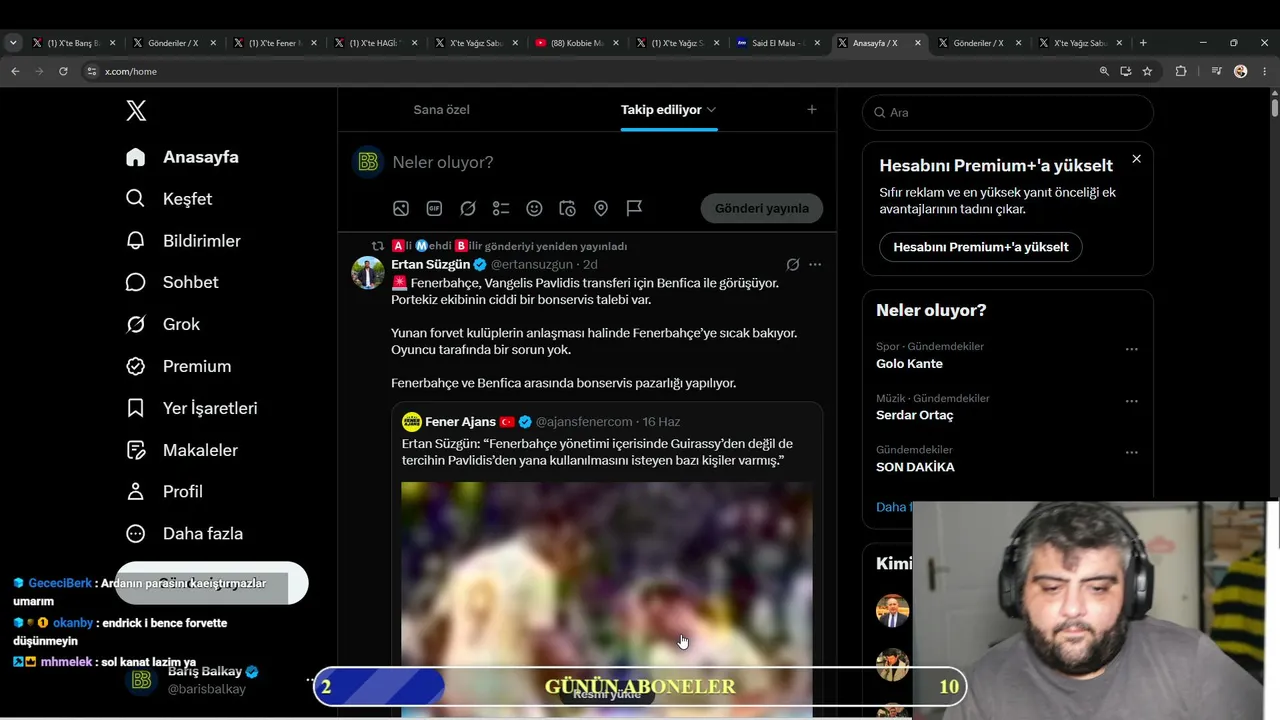This screenshot has height=720, width=1280.
Task: Open Sohbet chat messages
Action: [172, 283]
